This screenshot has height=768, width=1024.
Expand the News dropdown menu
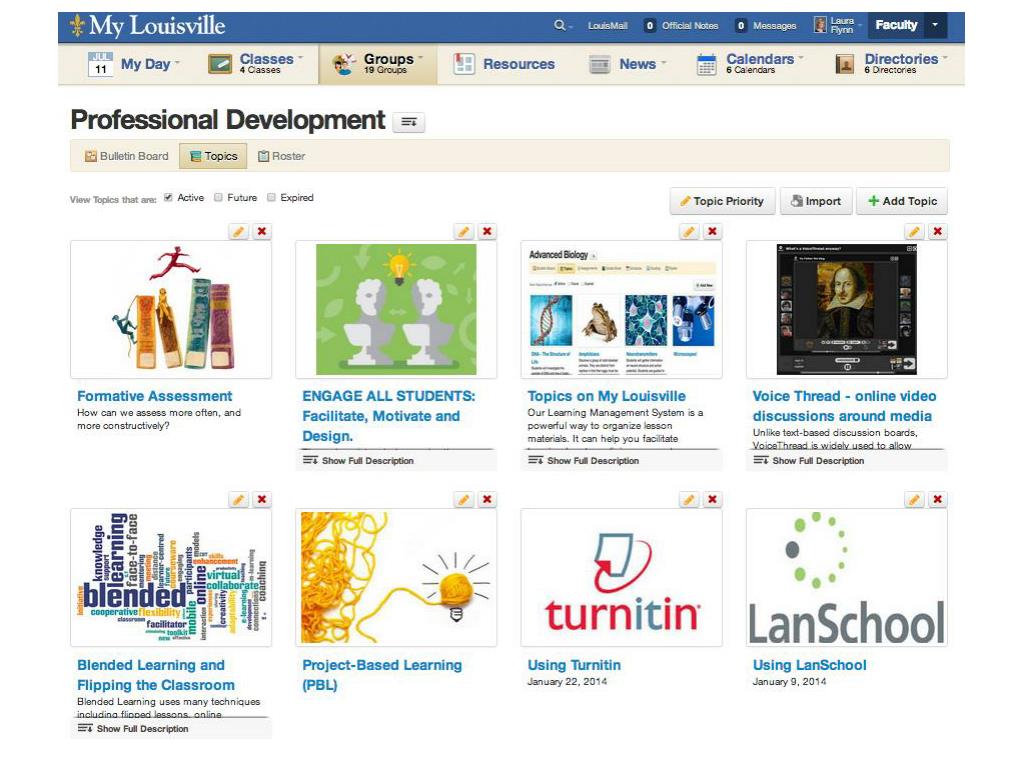point(664,63)
